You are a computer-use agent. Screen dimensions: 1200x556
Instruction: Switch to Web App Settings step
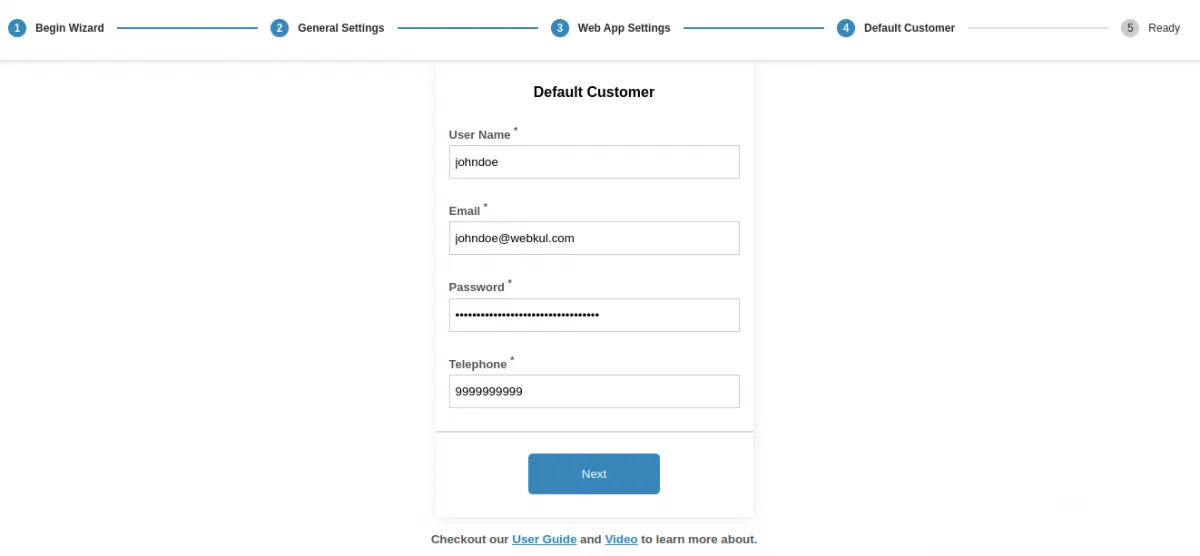coord(624,28)
